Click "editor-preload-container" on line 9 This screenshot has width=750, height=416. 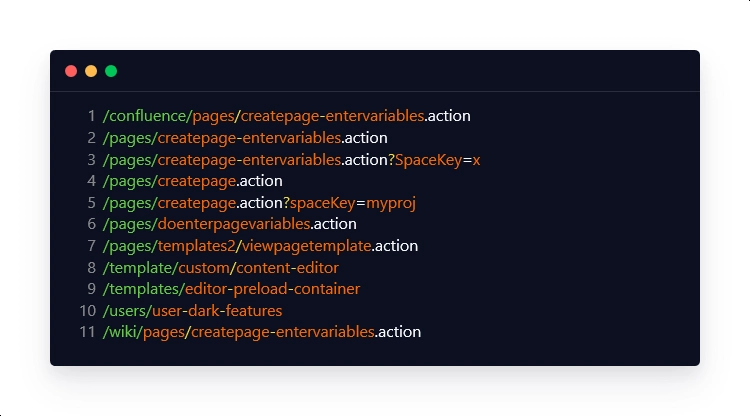pyautogui.click(x=271, y=289)
